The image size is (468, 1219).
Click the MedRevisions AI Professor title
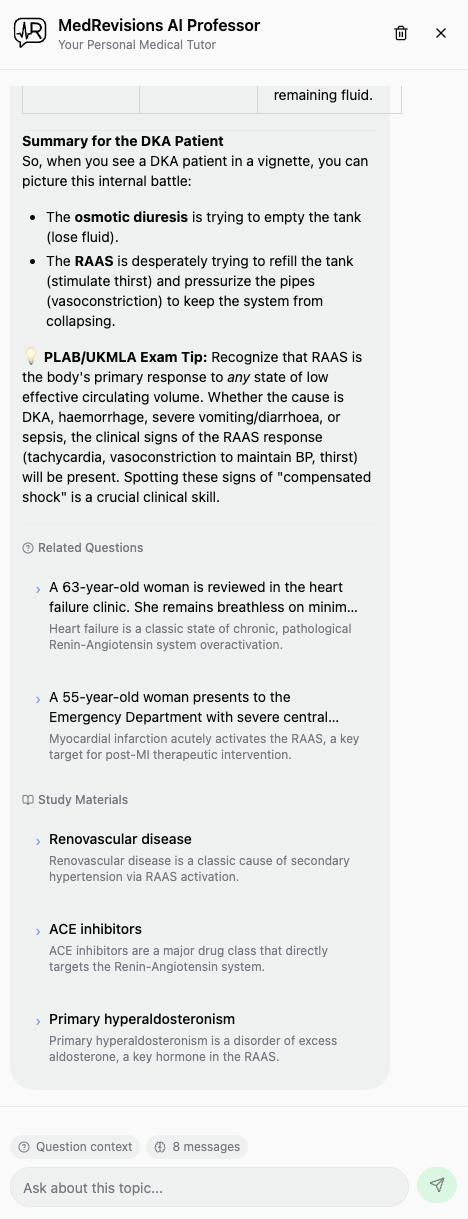click(159, 26)
